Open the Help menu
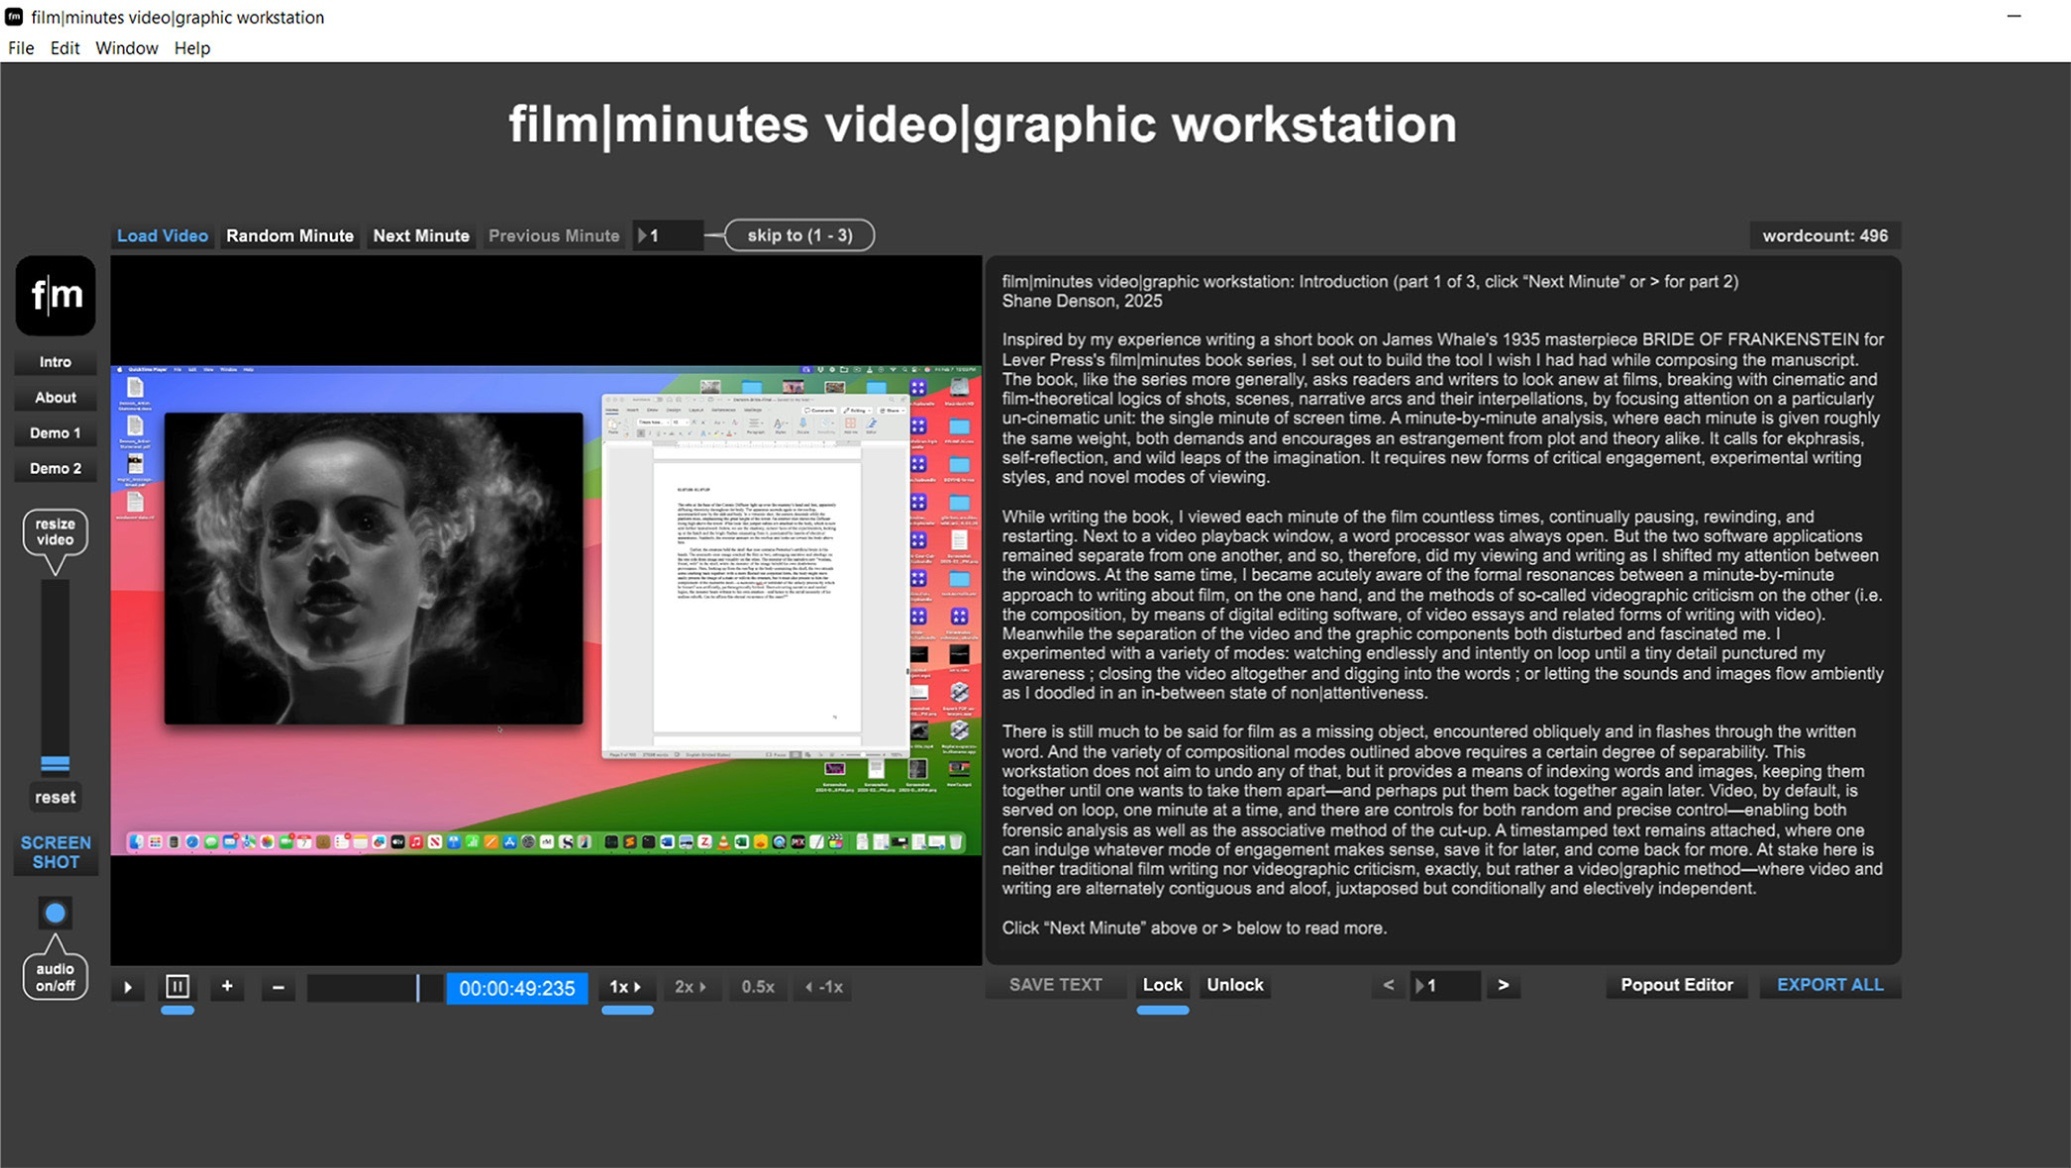Screen dimensions: 2071x1168 (x=192, y=48)
